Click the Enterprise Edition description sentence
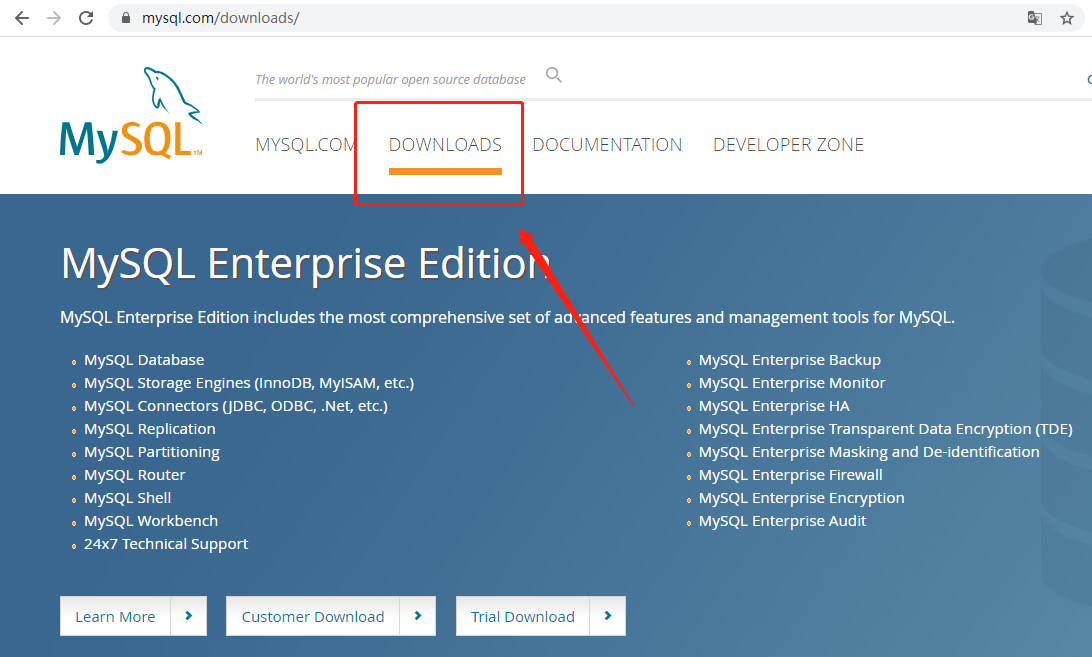 pyautogui.click(x=507, y=318)
